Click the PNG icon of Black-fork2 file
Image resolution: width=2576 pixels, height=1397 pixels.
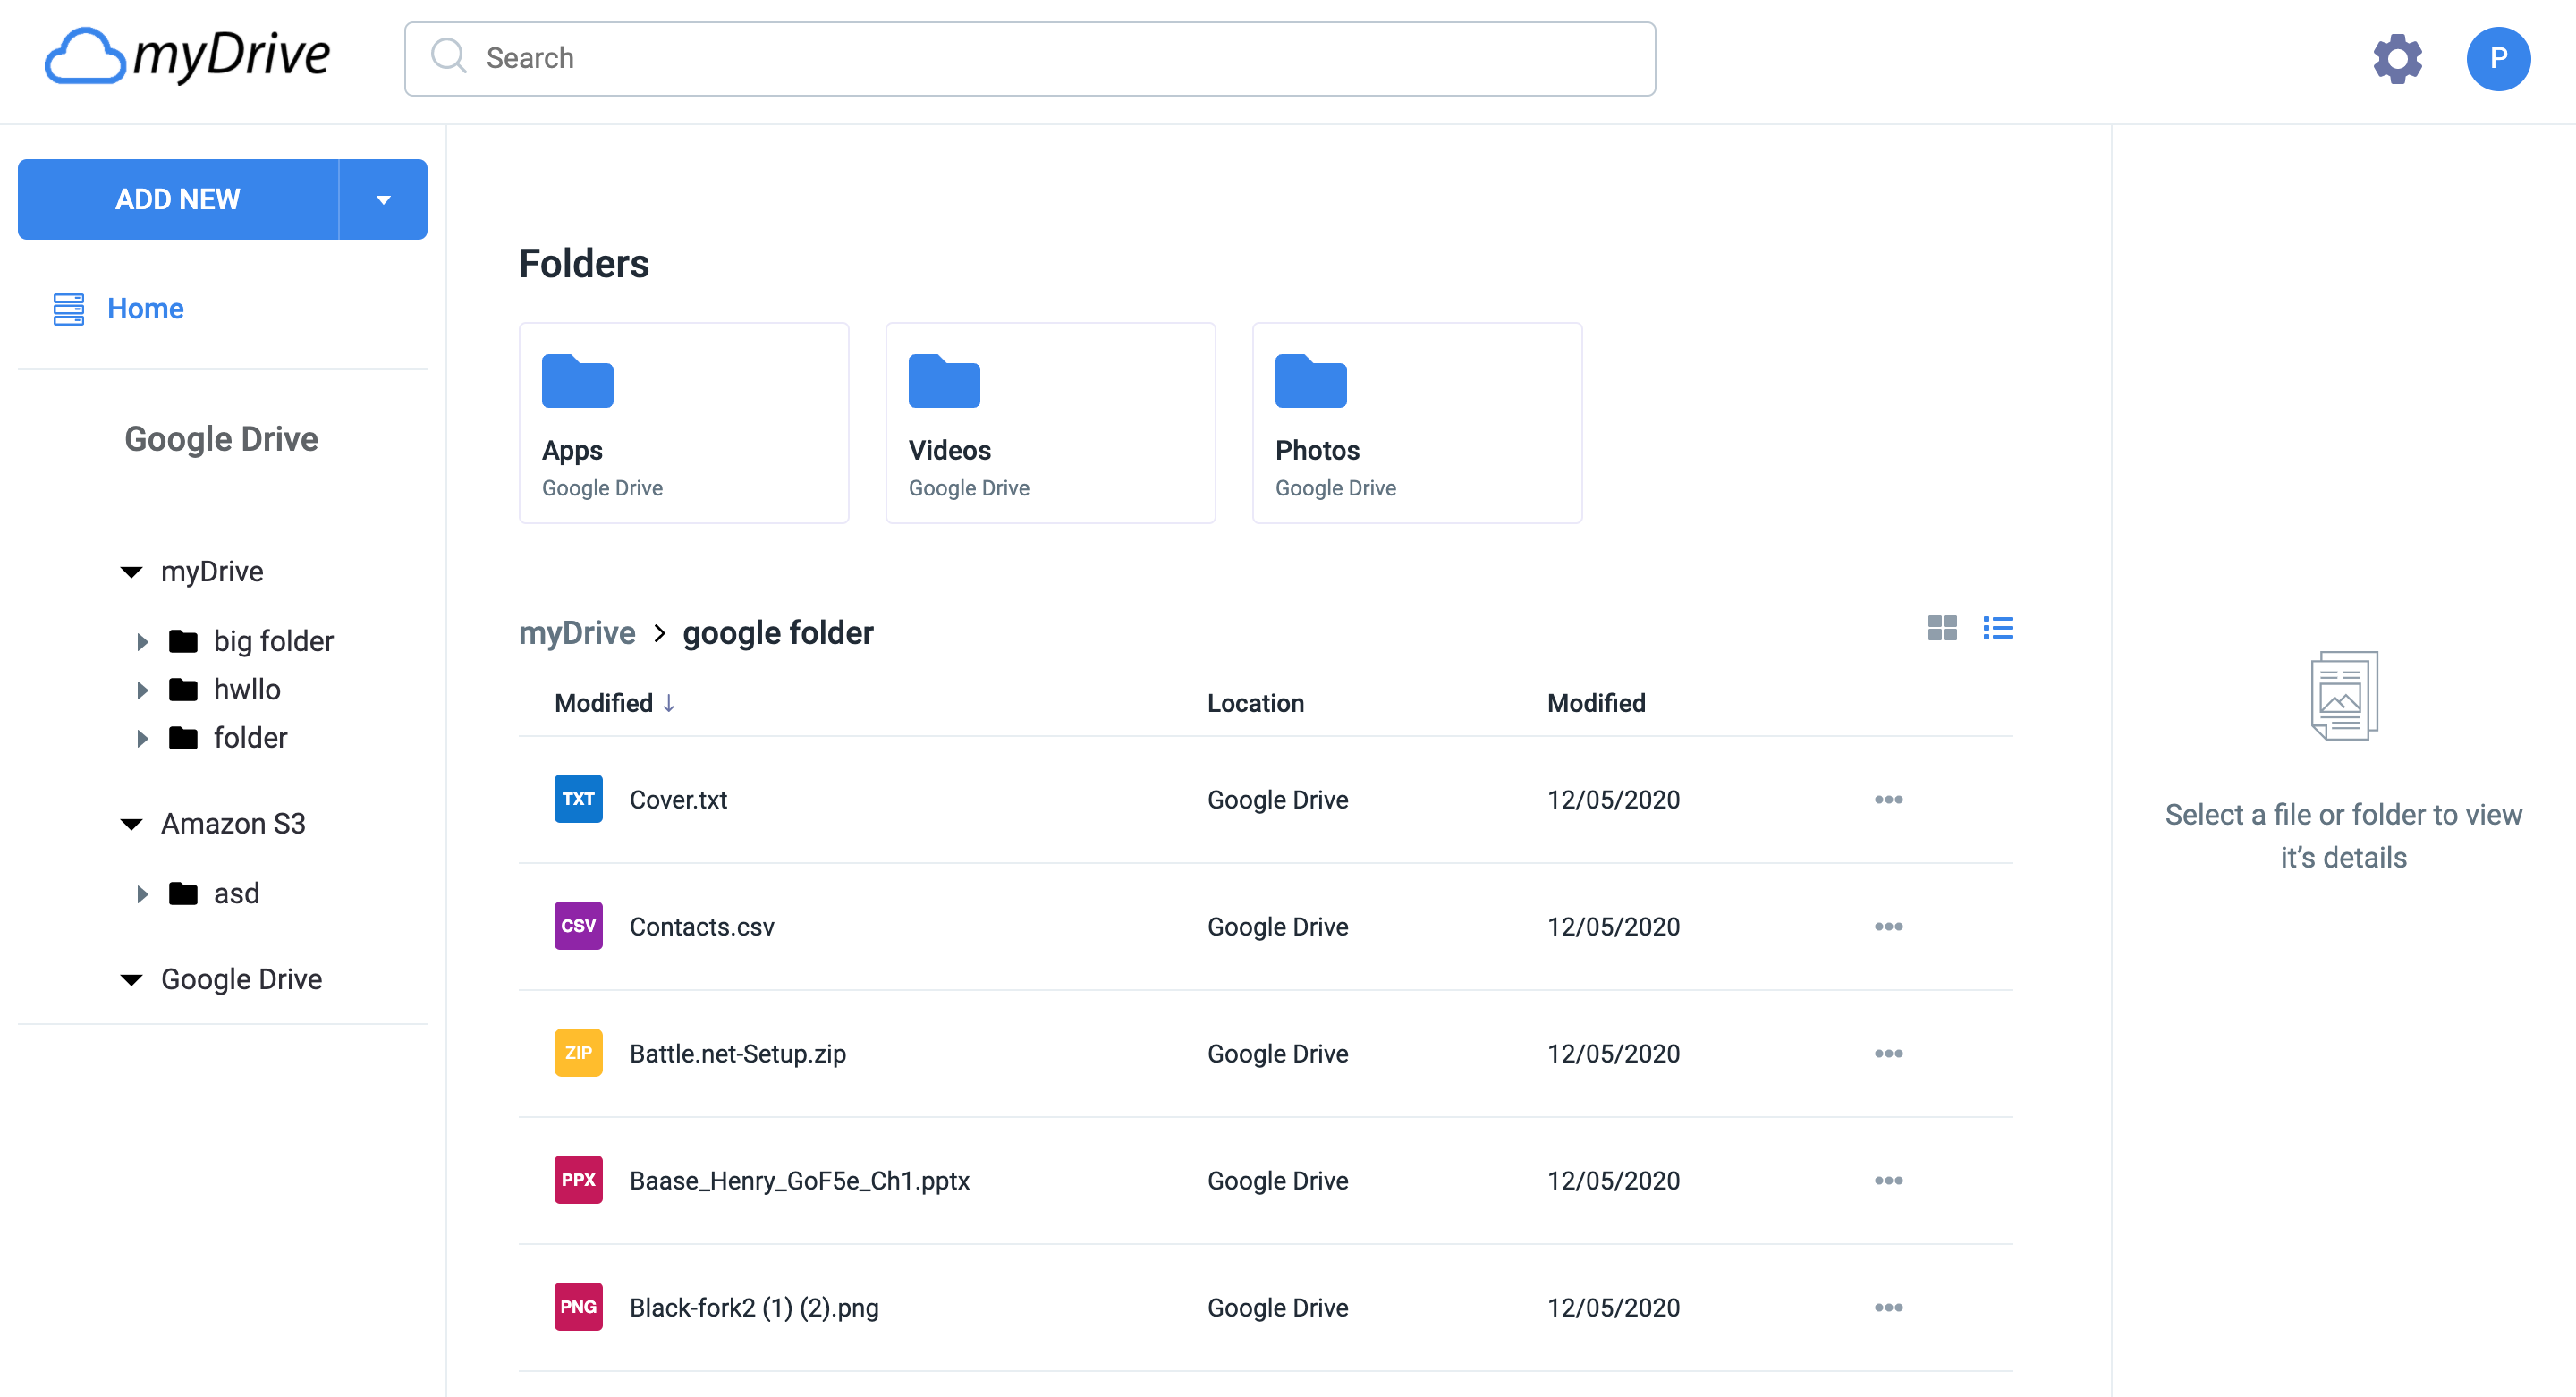tap(578, 1306)
